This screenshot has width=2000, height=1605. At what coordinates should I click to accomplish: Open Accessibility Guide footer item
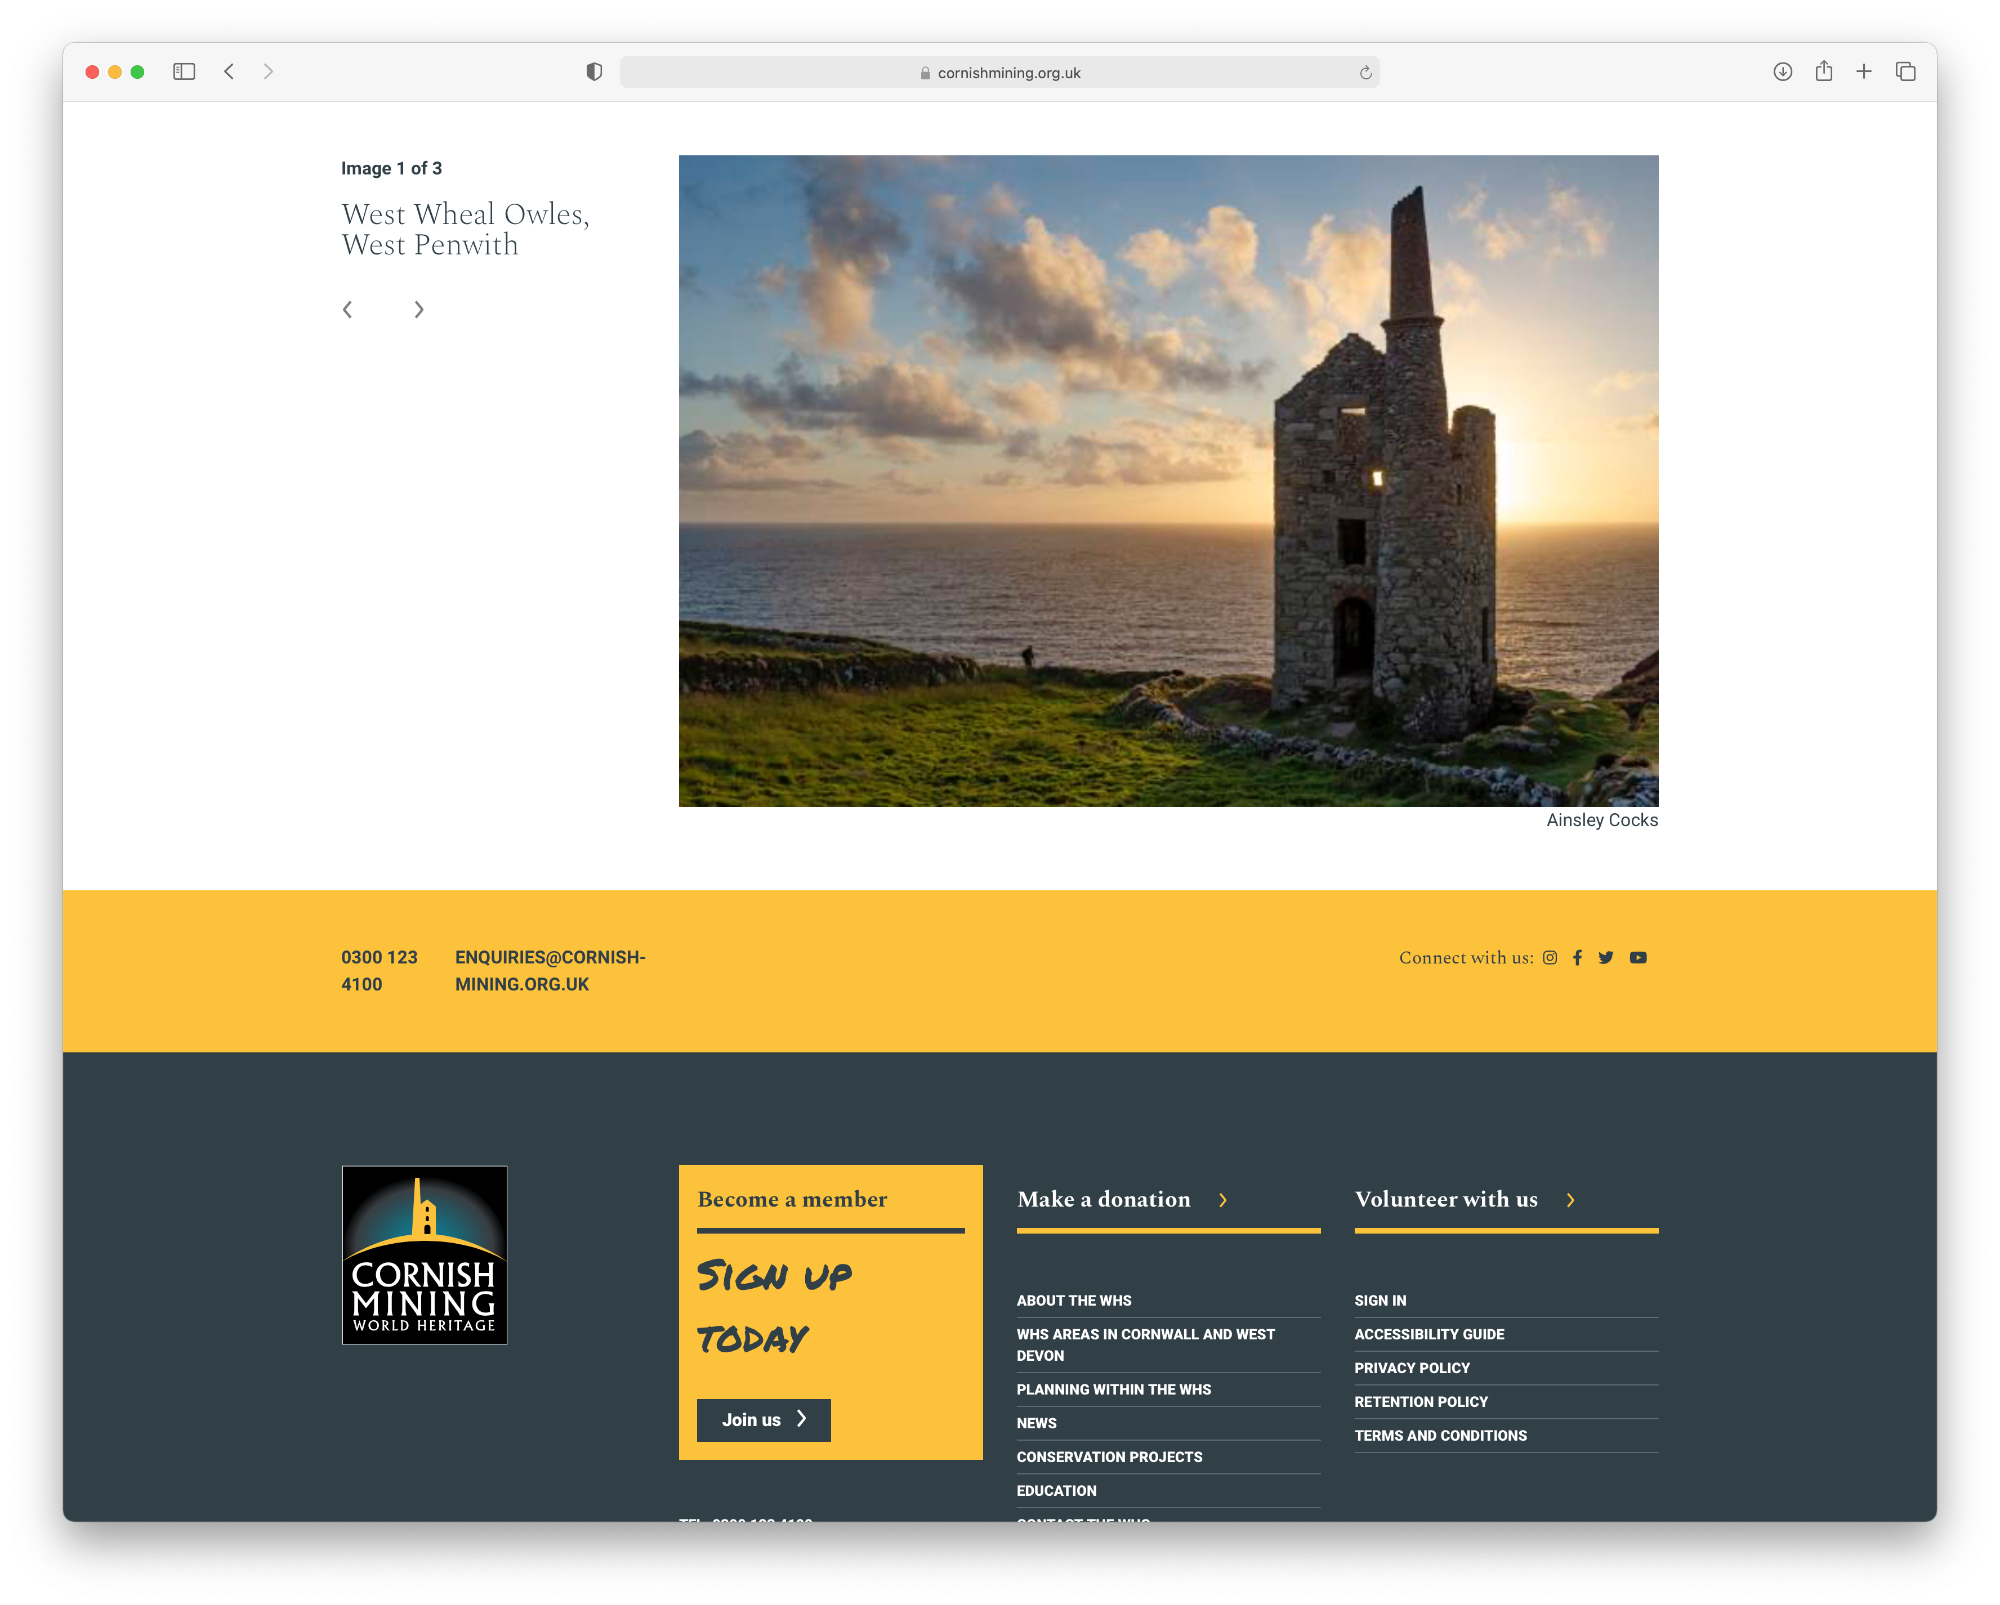coord(1429,1334)
